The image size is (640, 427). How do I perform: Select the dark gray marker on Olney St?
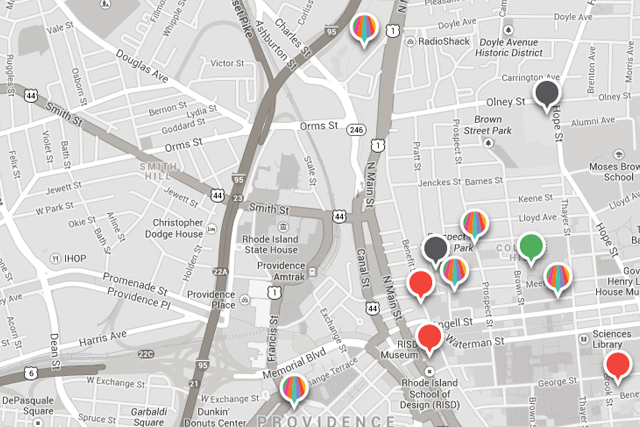tap(545, 94)
